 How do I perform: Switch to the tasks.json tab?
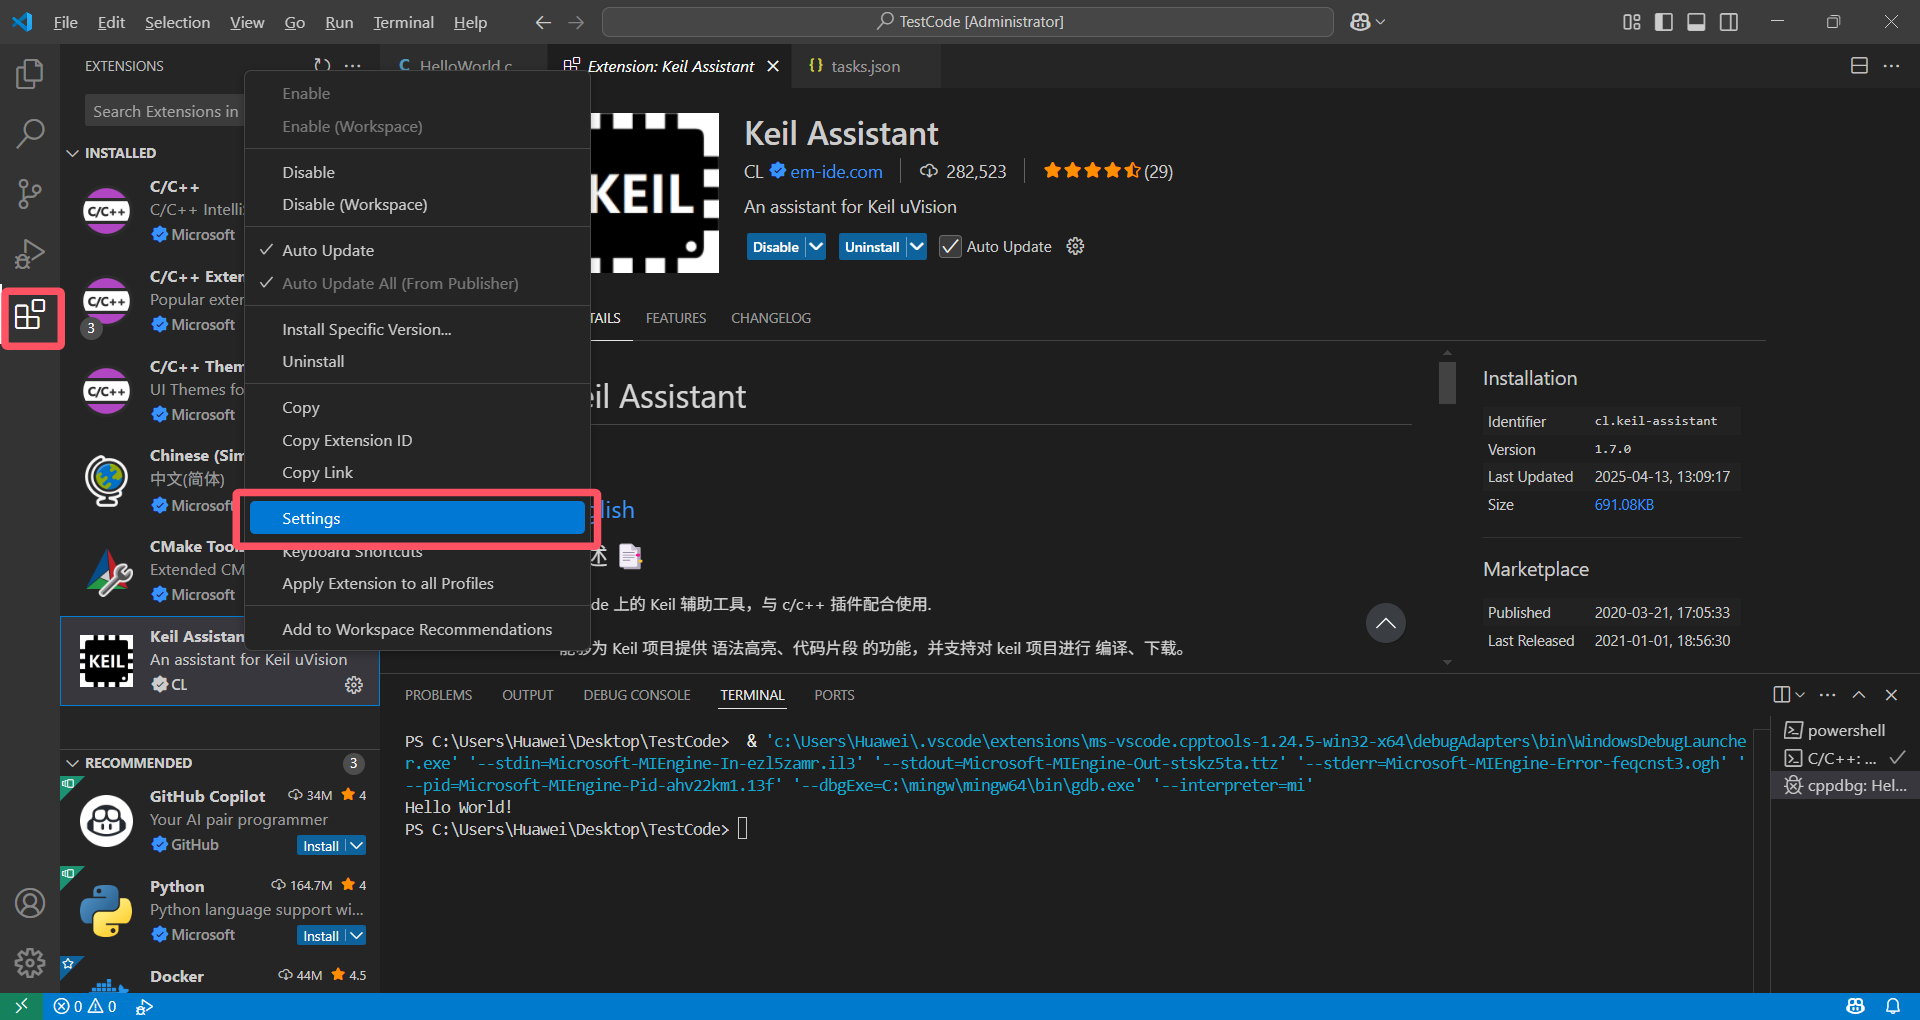click(x=865, y=66)
